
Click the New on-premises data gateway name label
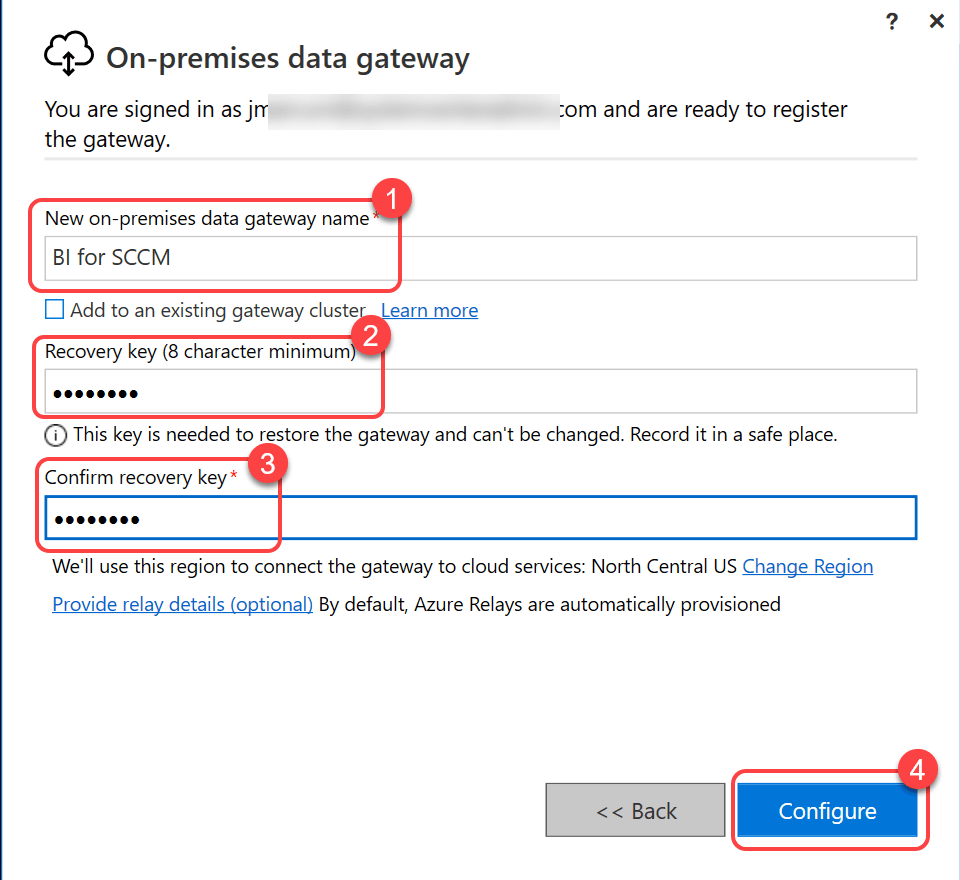[207, 218]
